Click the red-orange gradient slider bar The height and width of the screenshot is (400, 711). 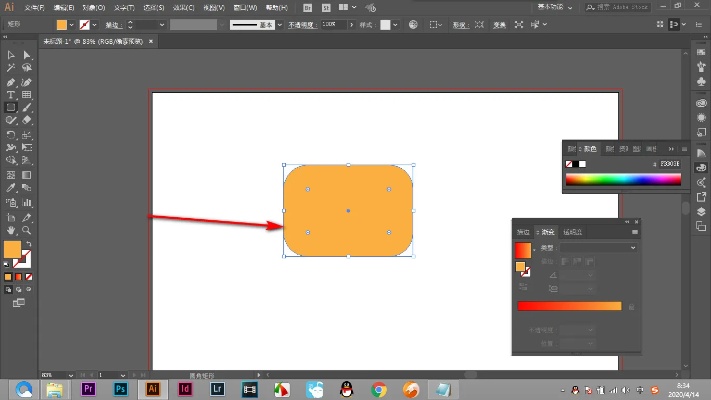pyautogui.click(x=569, y=306)
